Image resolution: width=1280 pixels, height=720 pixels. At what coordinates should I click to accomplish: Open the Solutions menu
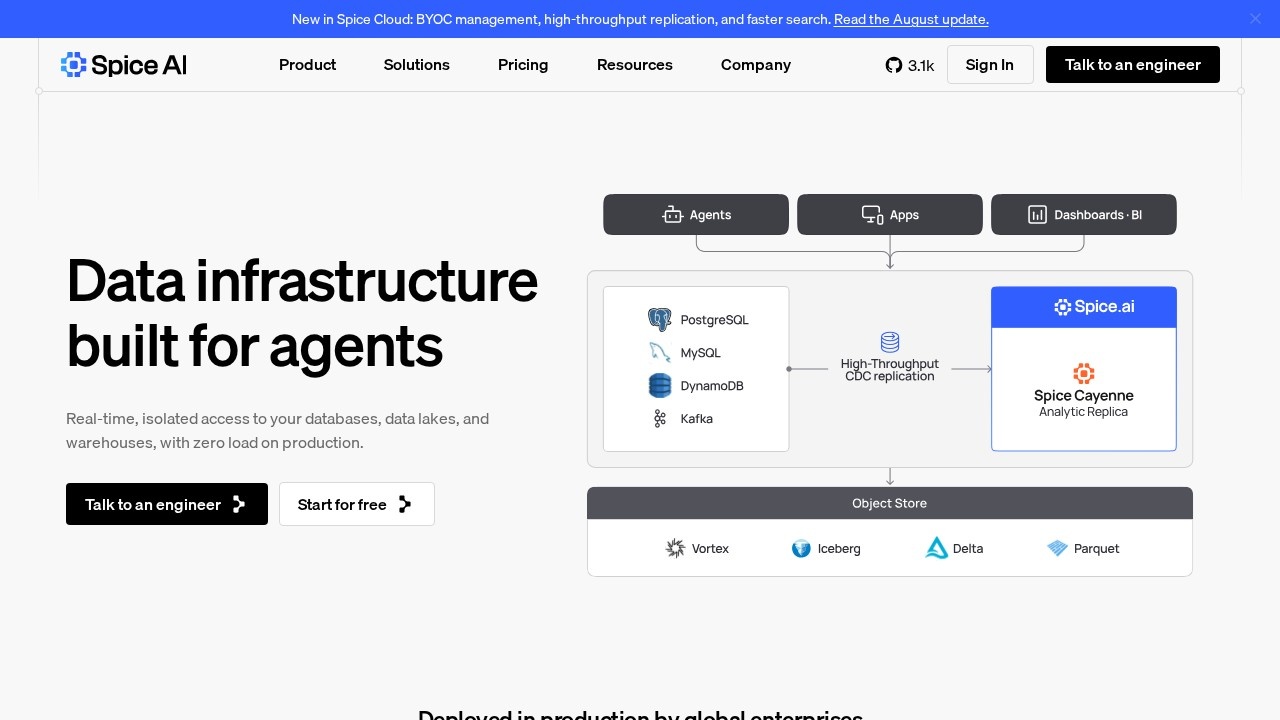pos(417,65)
